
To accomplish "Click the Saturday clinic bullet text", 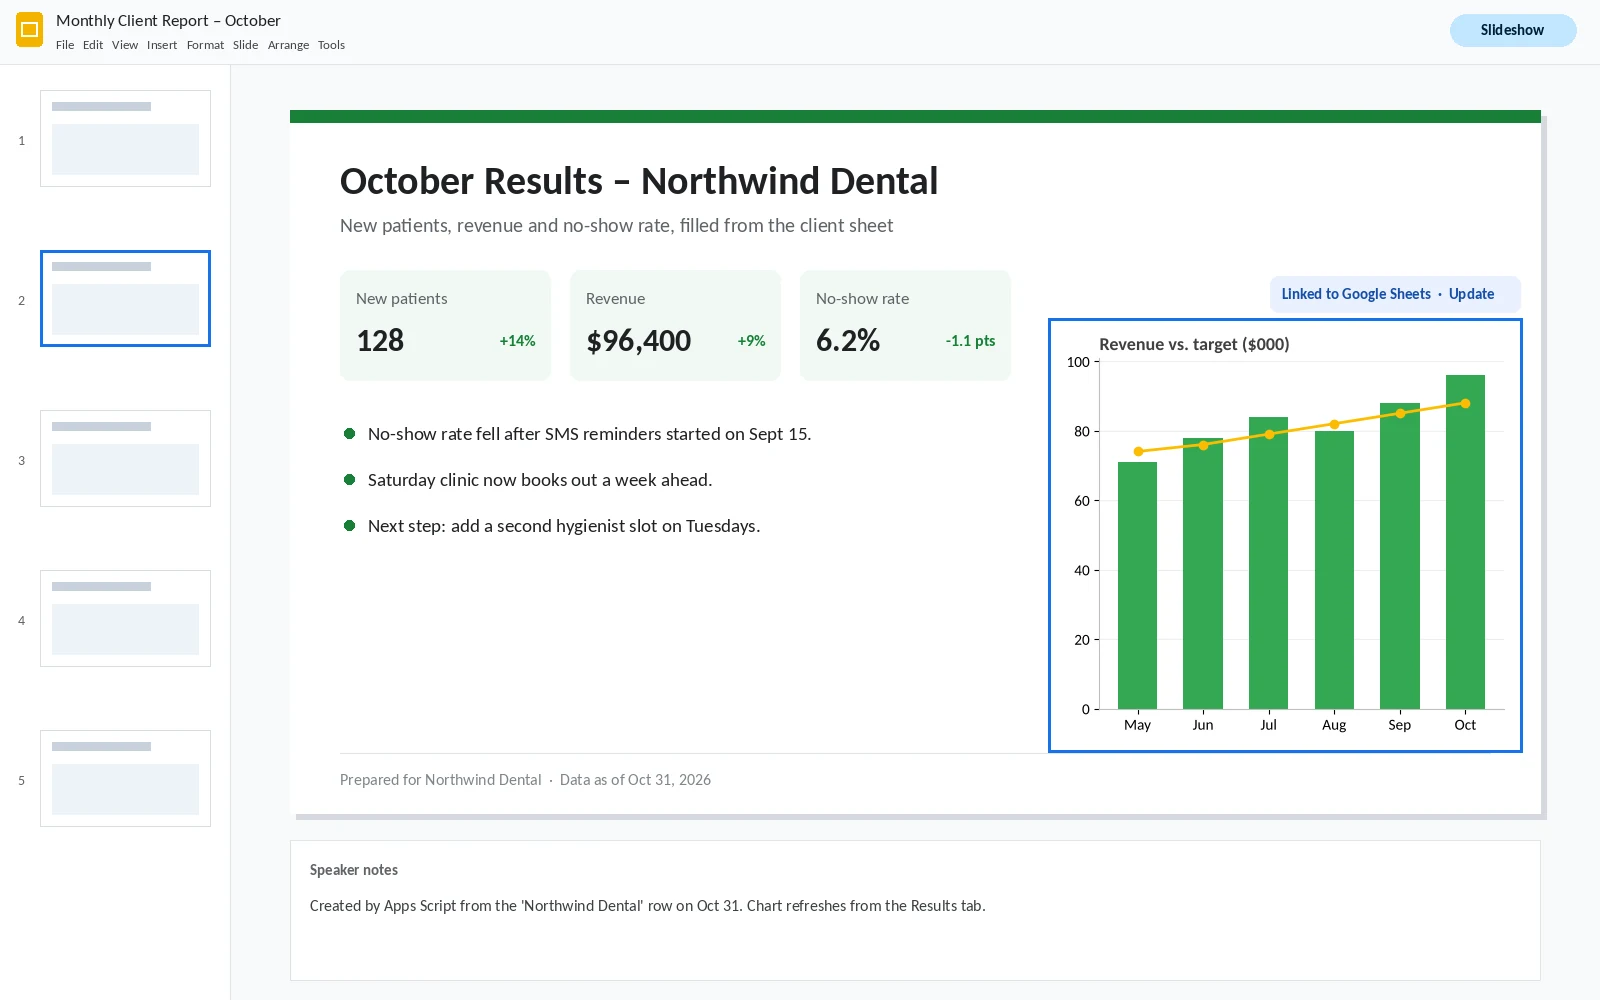I will click(x=540, y=480).
